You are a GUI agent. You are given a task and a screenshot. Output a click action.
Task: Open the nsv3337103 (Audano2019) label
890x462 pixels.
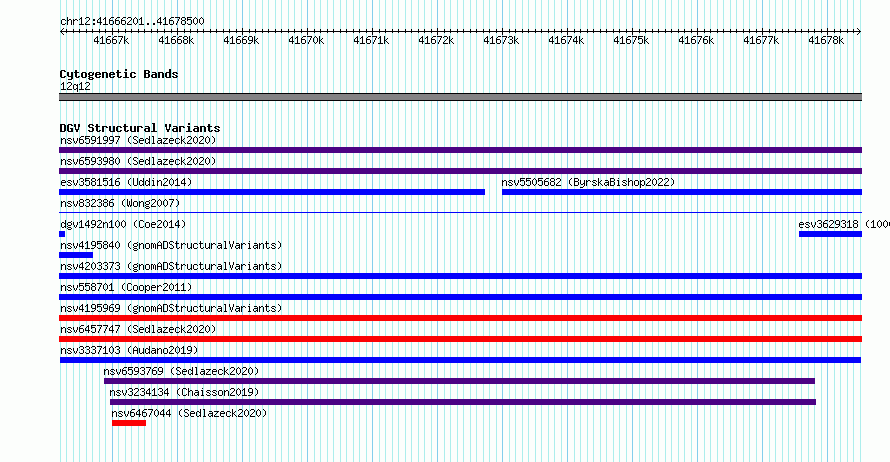tap(129, 350)
